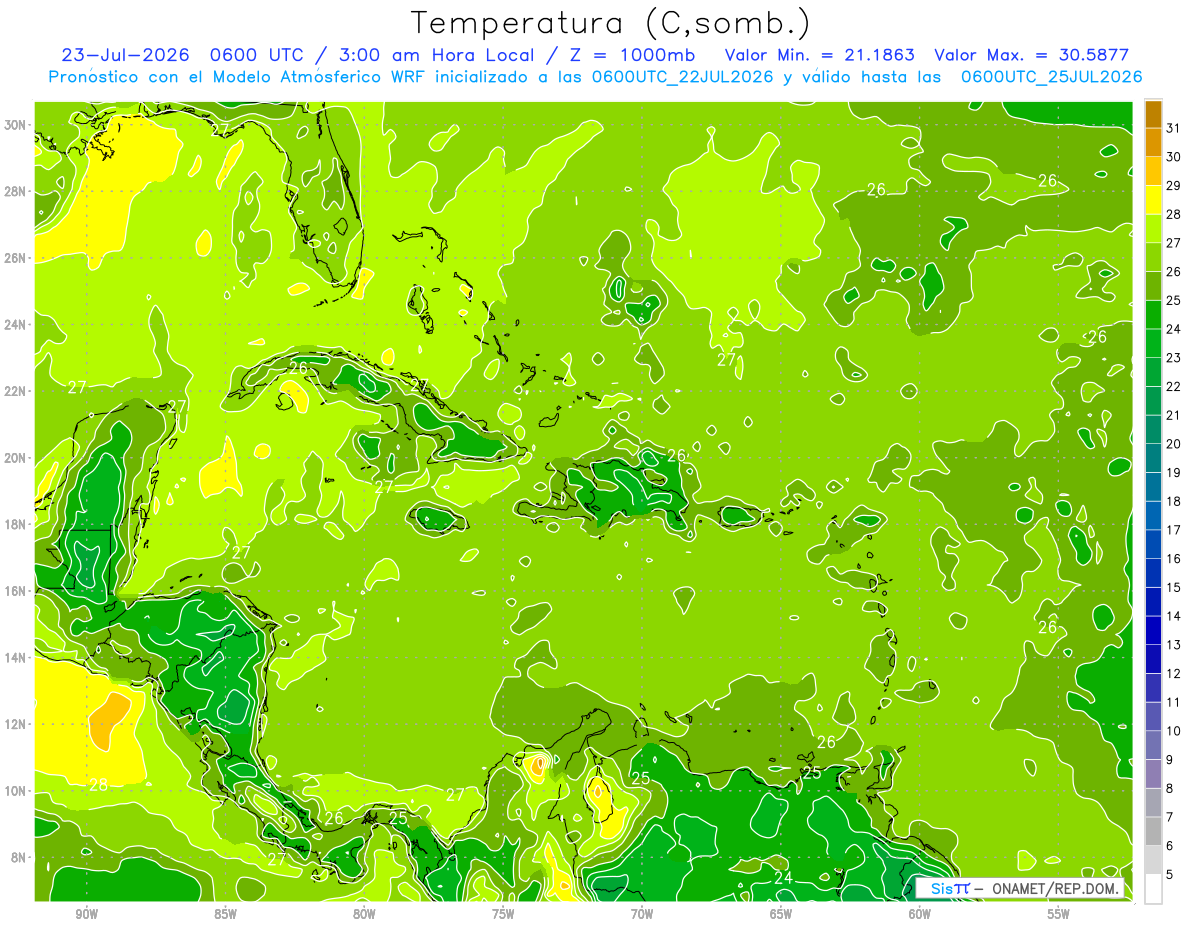This screenshot has height=927, width=1200.
Task: Click the latitude axis label "22N"
Action: coord(16,391)
